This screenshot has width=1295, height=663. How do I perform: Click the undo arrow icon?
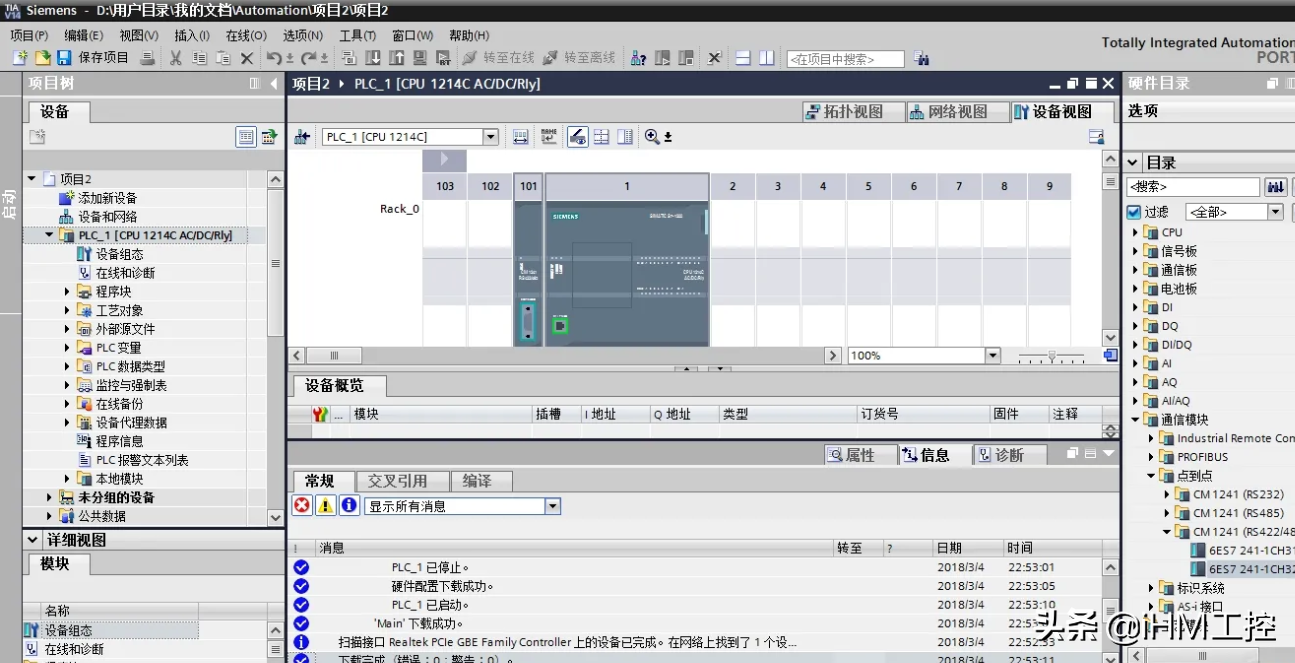coord(275,58)
